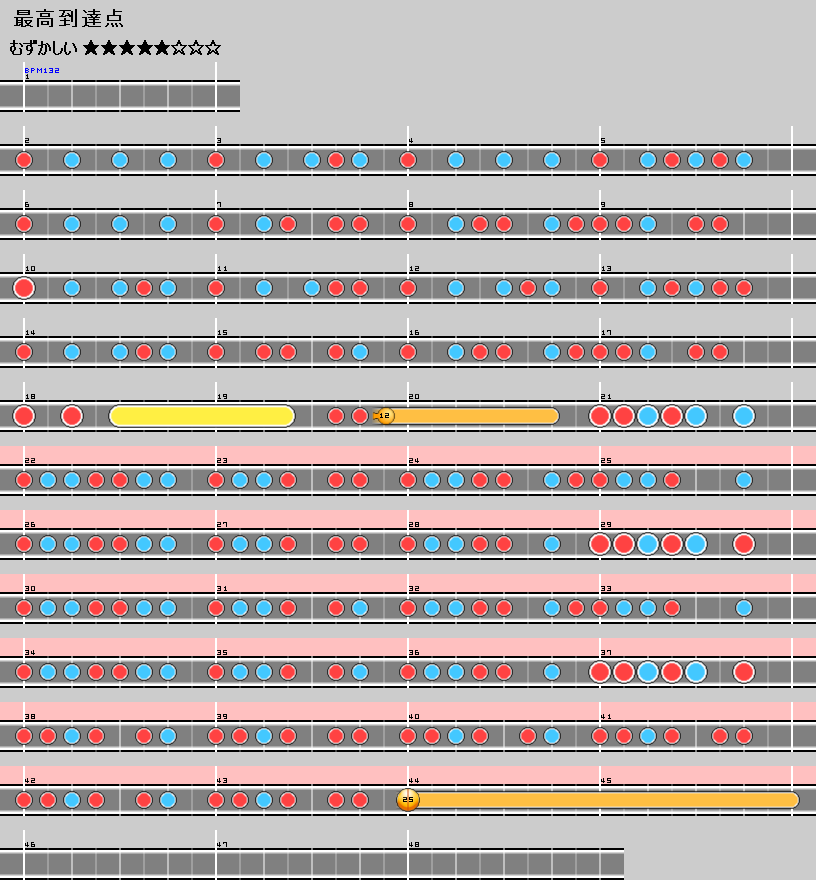This screenshot has width=816, height=880.
Task: Click the むずかしい difficulty label
Action: [x=43, y=47]
